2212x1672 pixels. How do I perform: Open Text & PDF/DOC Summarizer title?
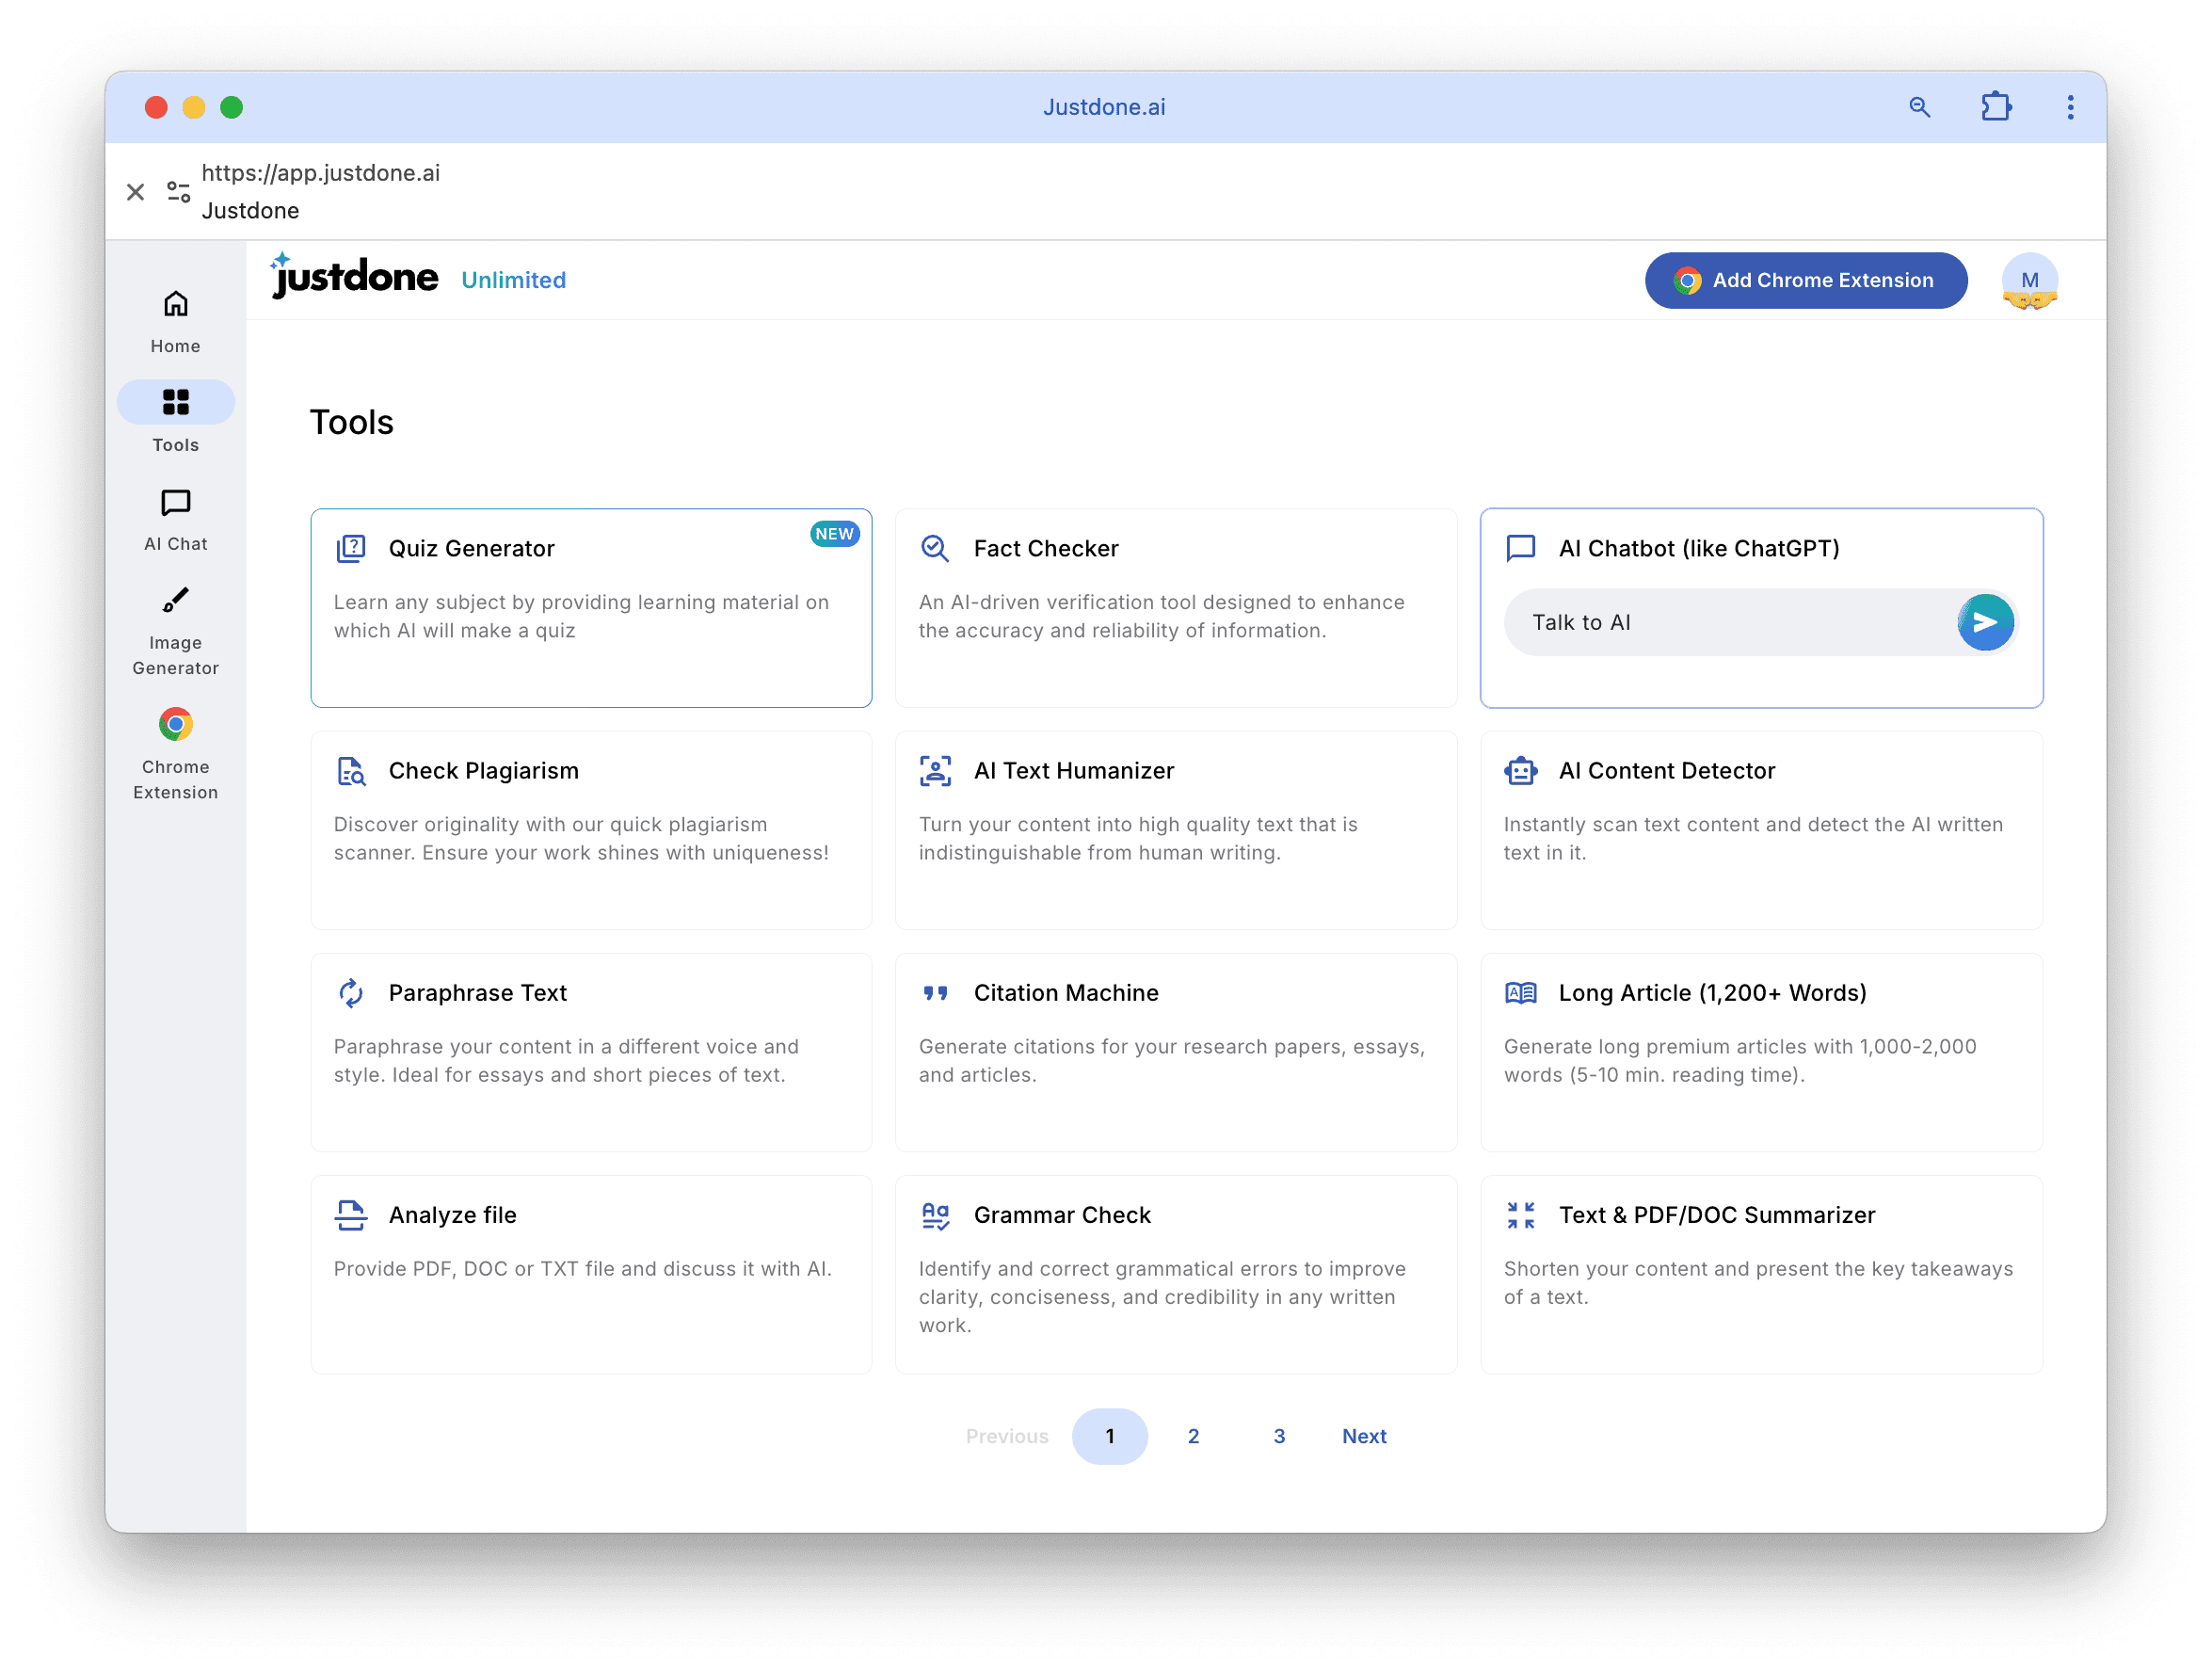pyautogui.click(x=1717, y=1215)
